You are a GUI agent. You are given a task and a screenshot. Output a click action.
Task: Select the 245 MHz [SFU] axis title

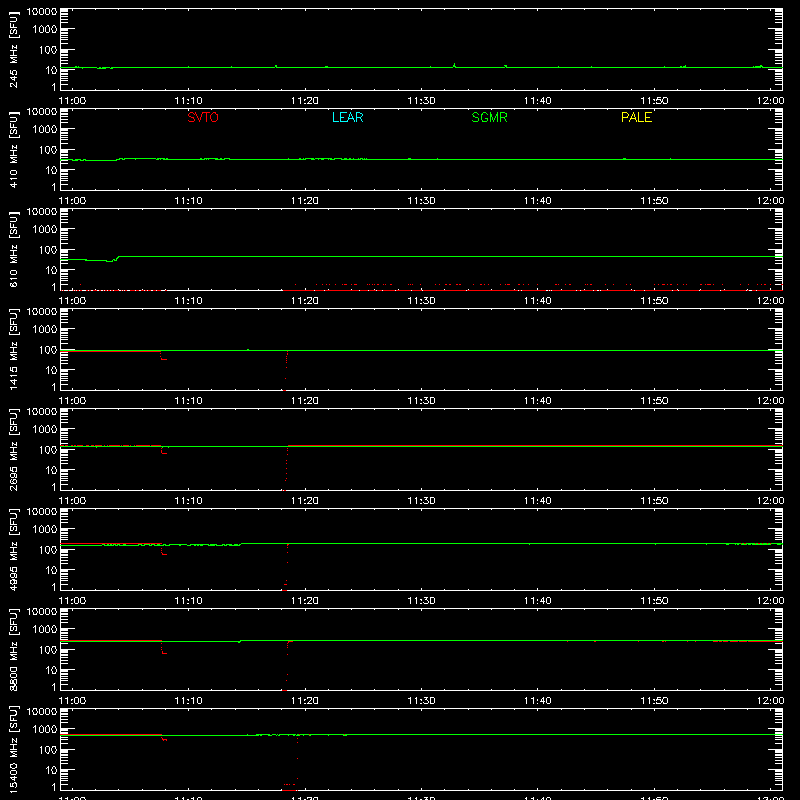13,49
